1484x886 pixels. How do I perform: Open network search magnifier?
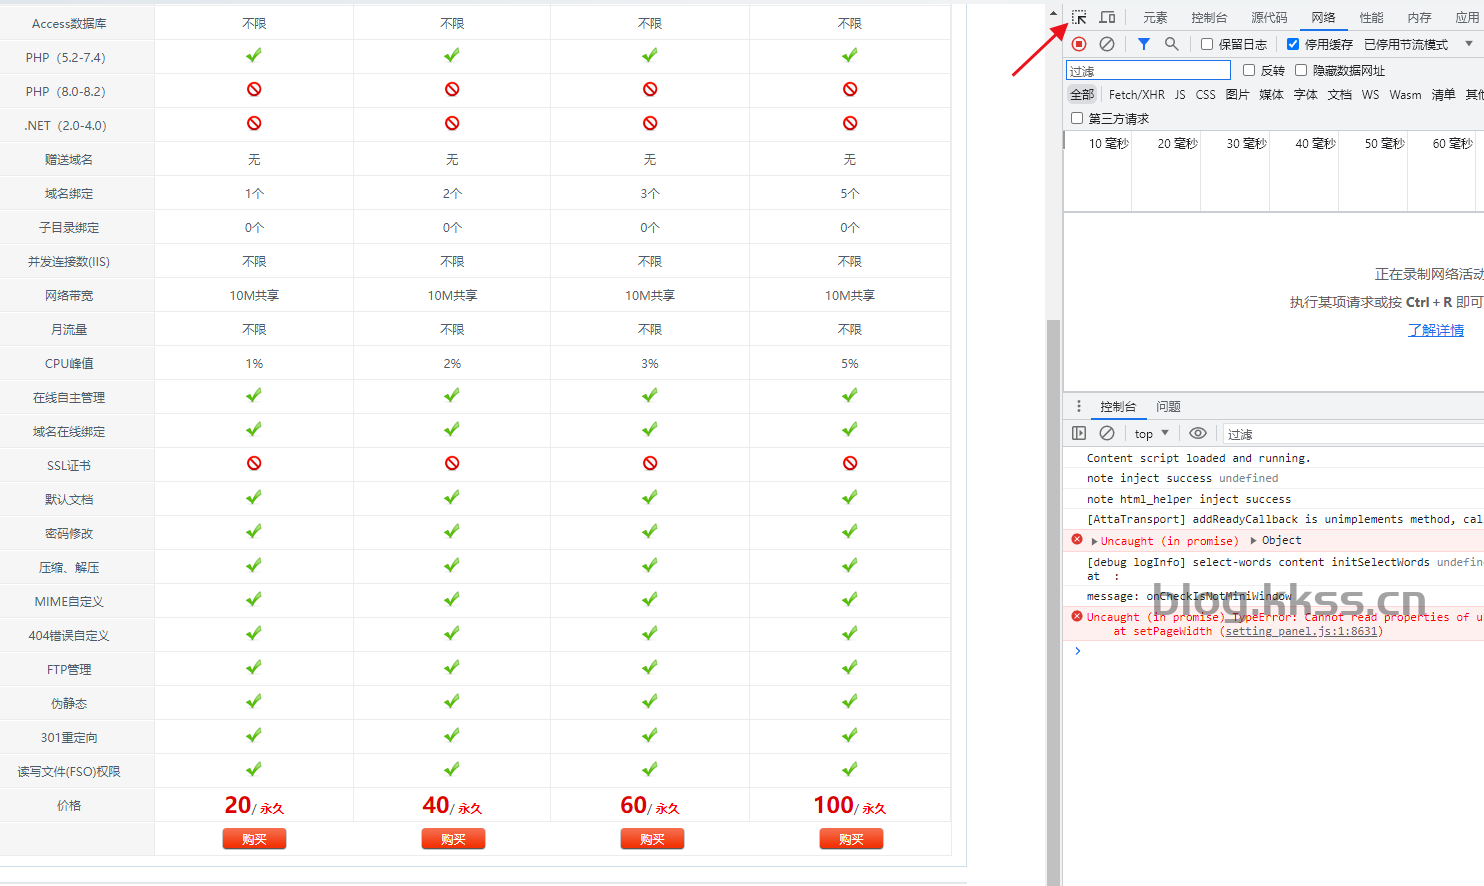pos(1172,44)
